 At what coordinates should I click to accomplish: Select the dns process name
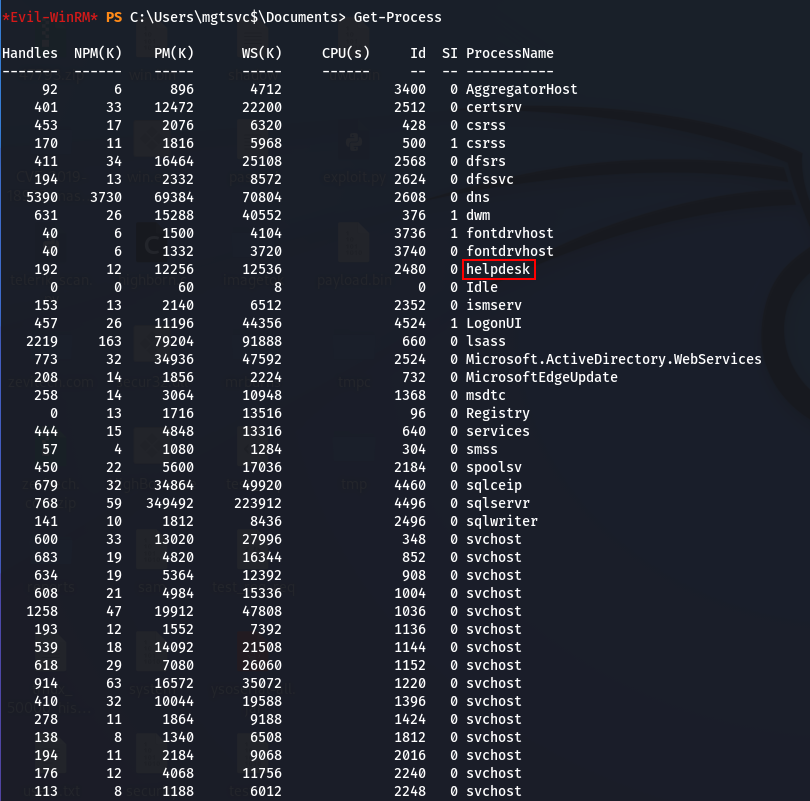click(x=477, y=197)
